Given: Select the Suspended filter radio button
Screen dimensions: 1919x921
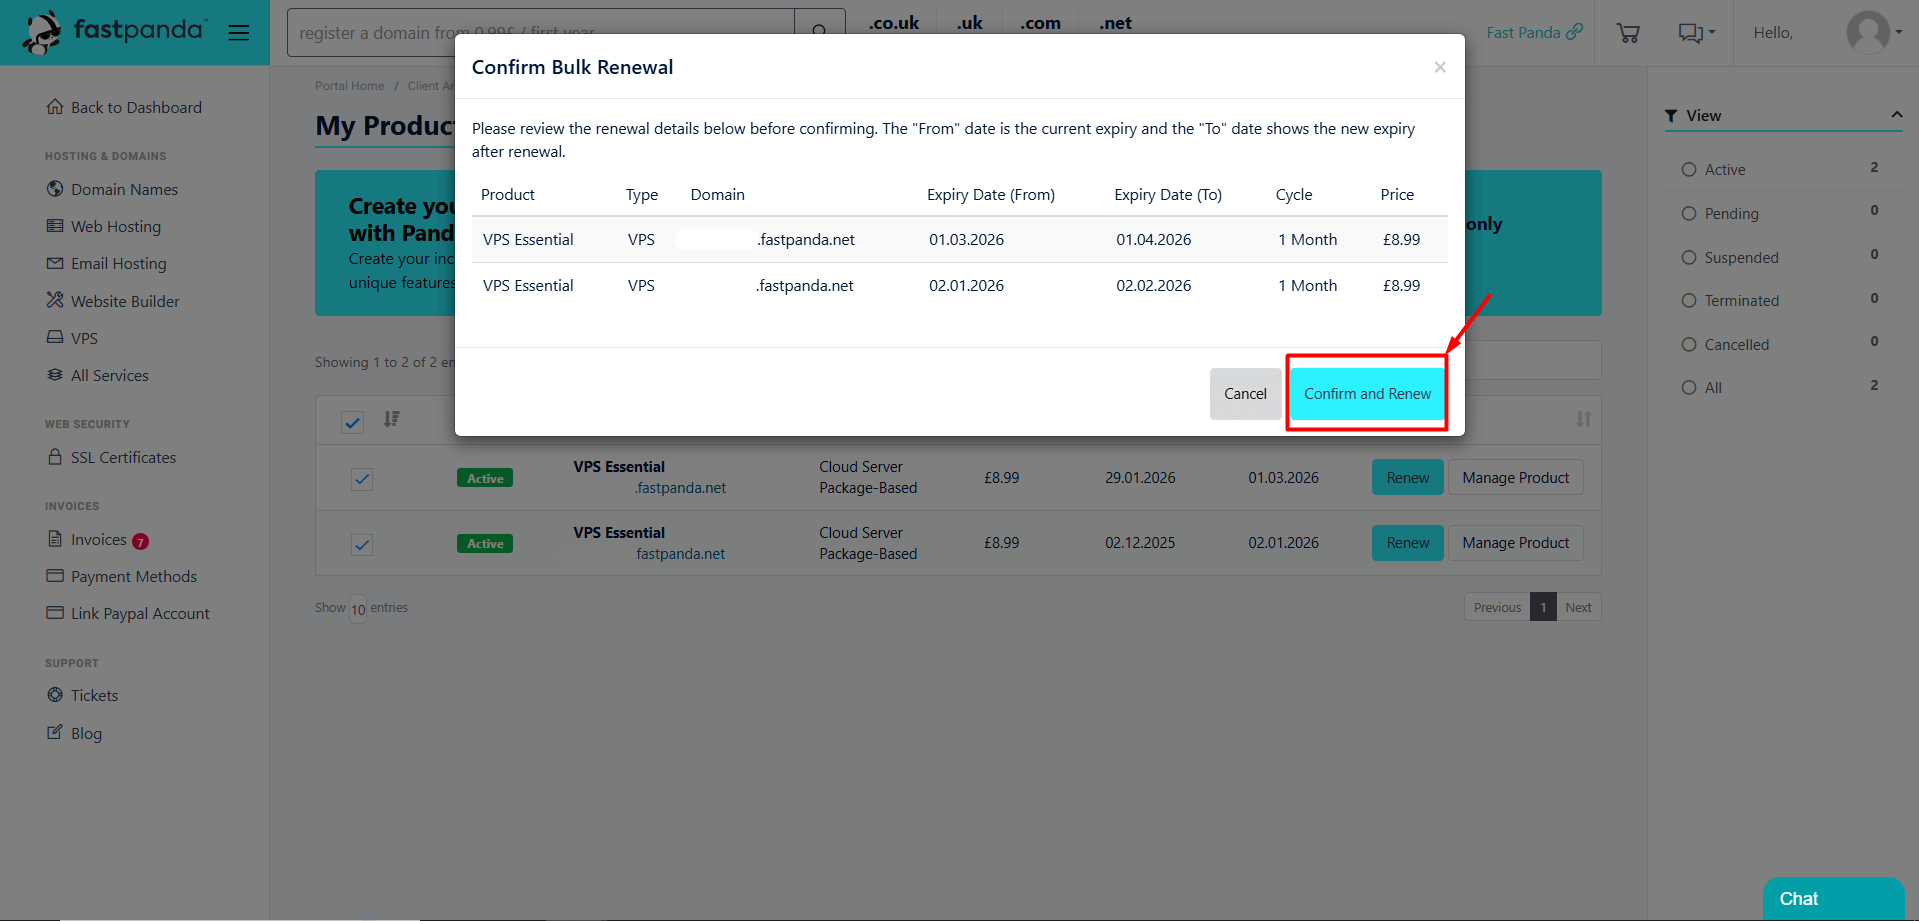Looking at the screenshot, I should click(1689, 258).
